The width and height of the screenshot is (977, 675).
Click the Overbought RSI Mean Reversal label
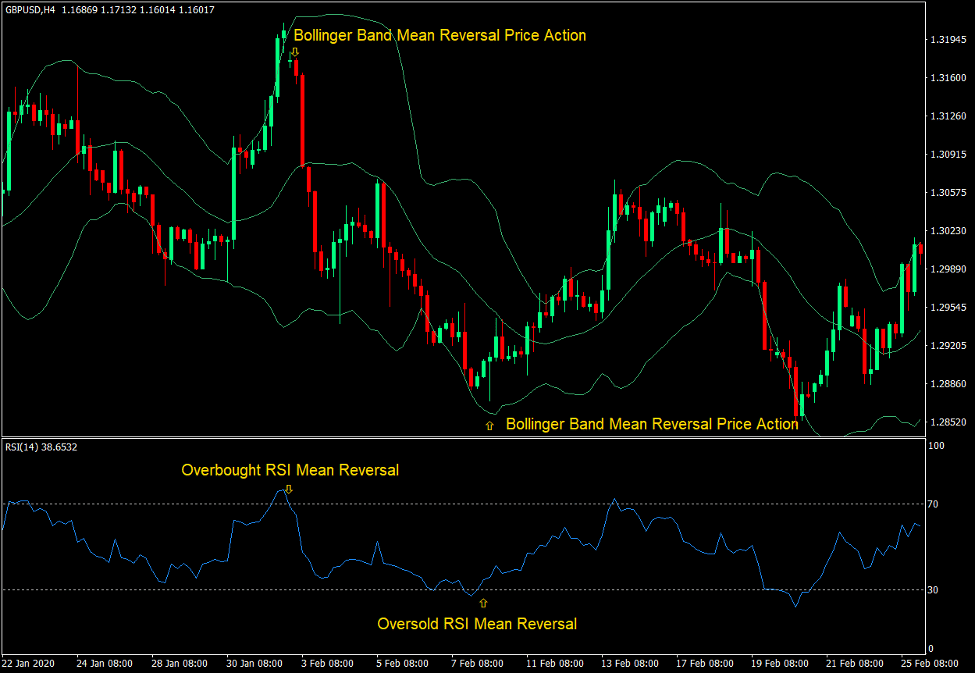[289, 470]
